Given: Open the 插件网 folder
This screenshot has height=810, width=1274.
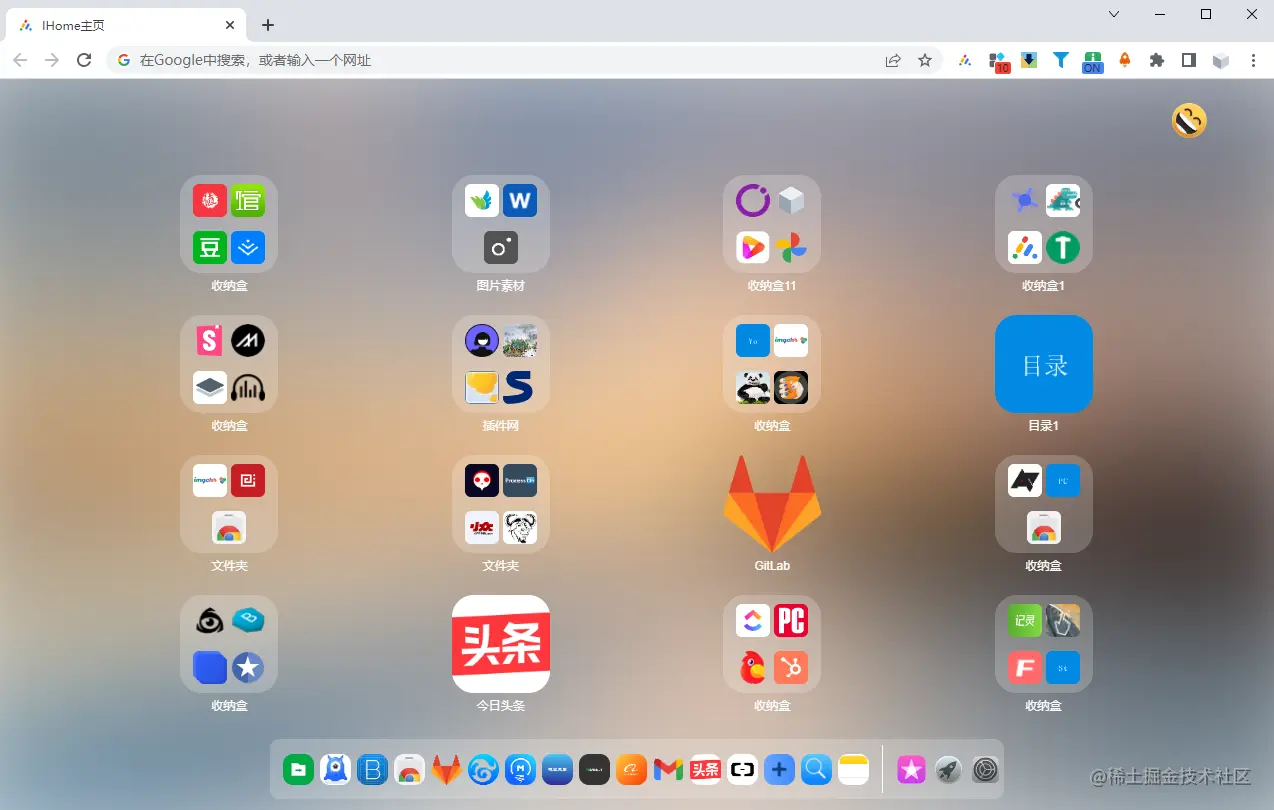Looking at the screenshot, I should point(500,364).
